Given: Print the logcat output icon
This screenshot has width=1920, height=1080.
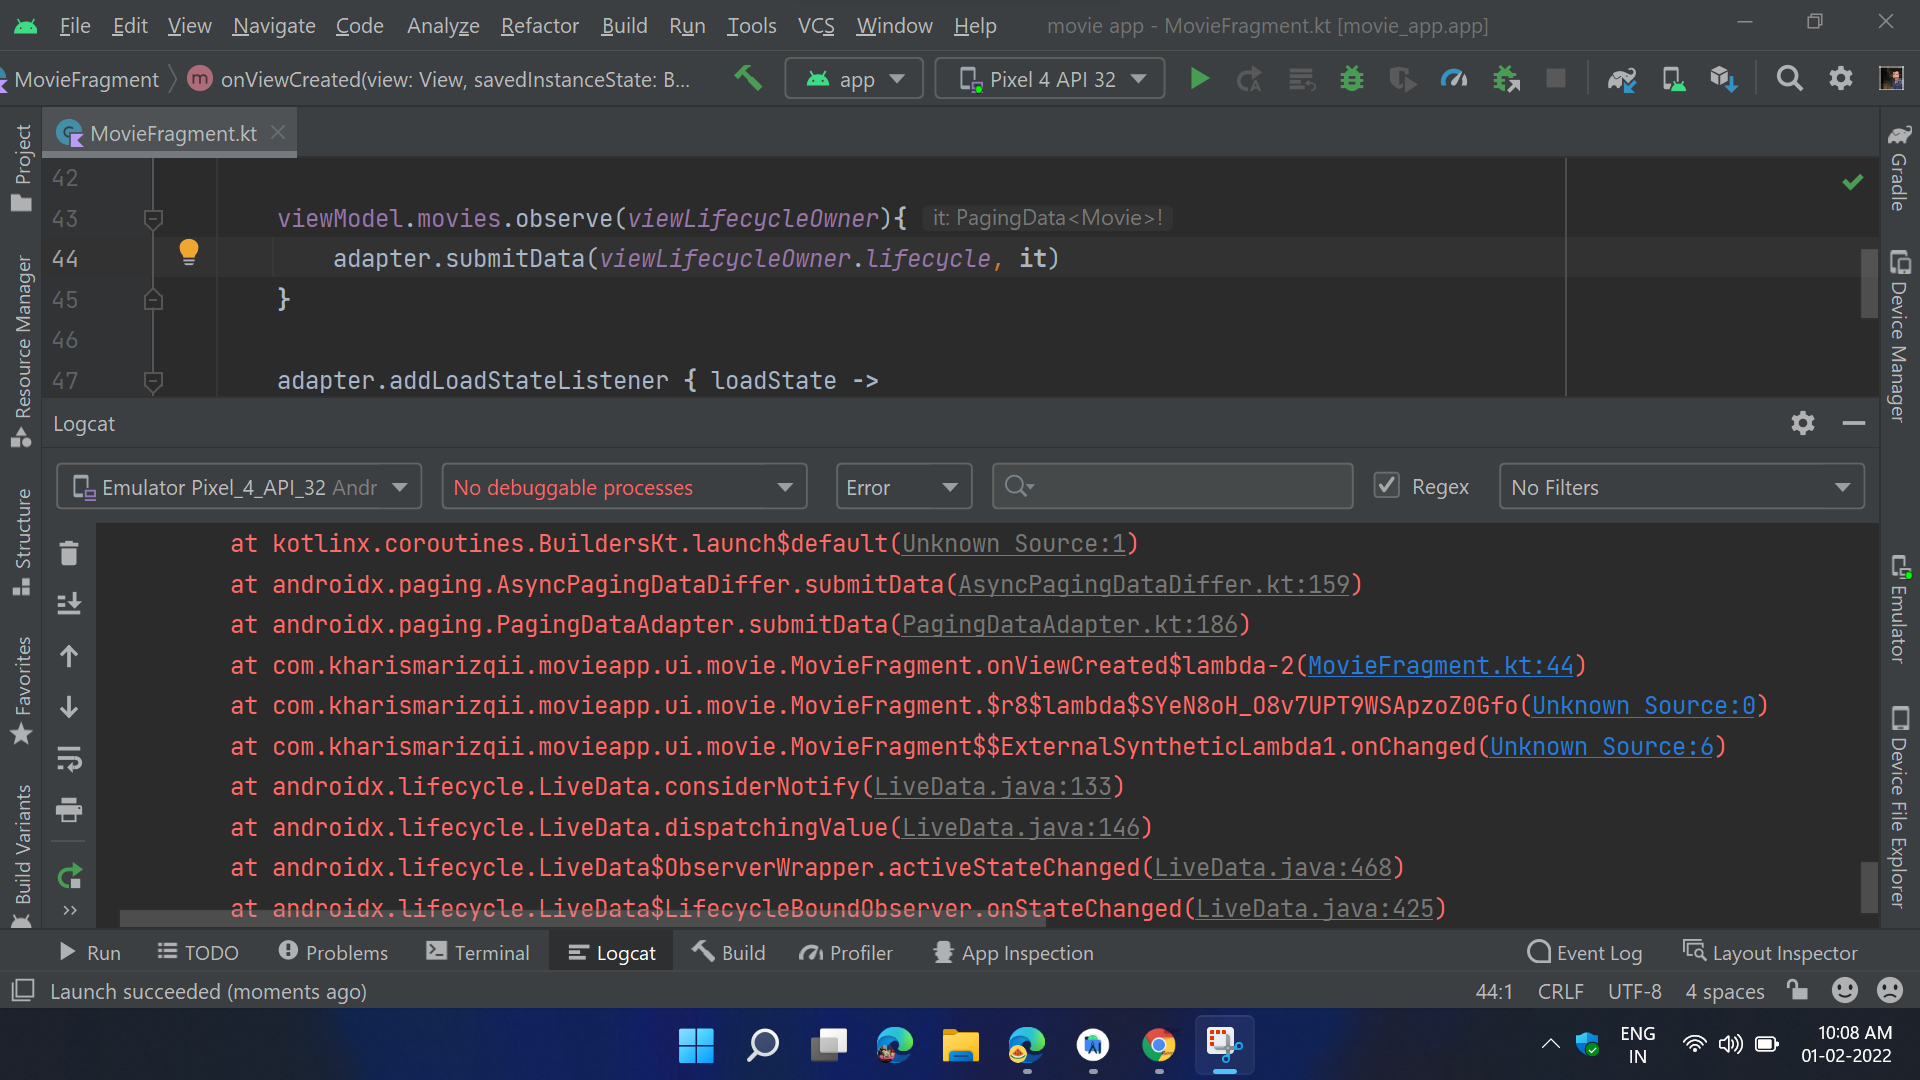Looking at the screenshot, I should pos(69,809).
